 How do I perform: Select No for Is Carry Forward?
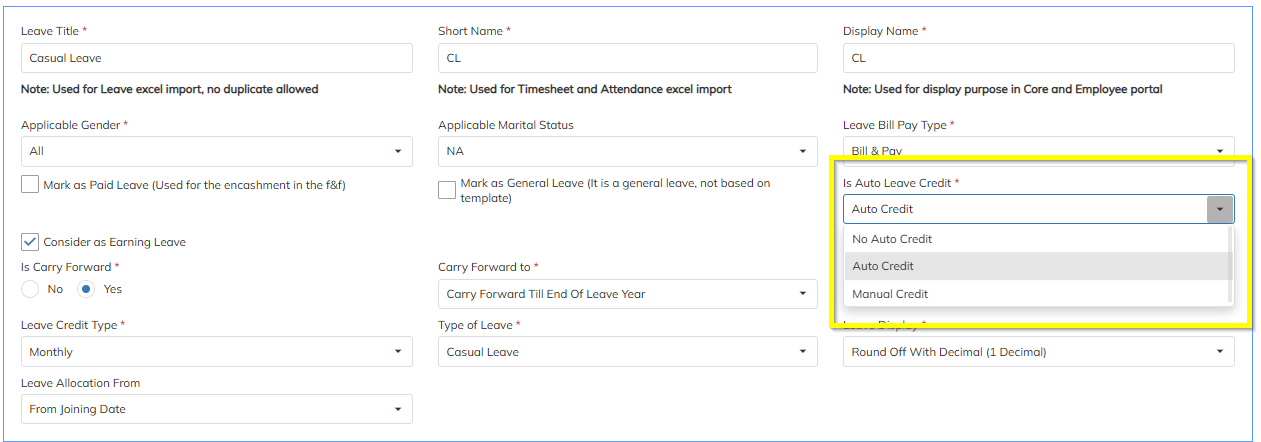pyautogui.click(x=30, y=289)
